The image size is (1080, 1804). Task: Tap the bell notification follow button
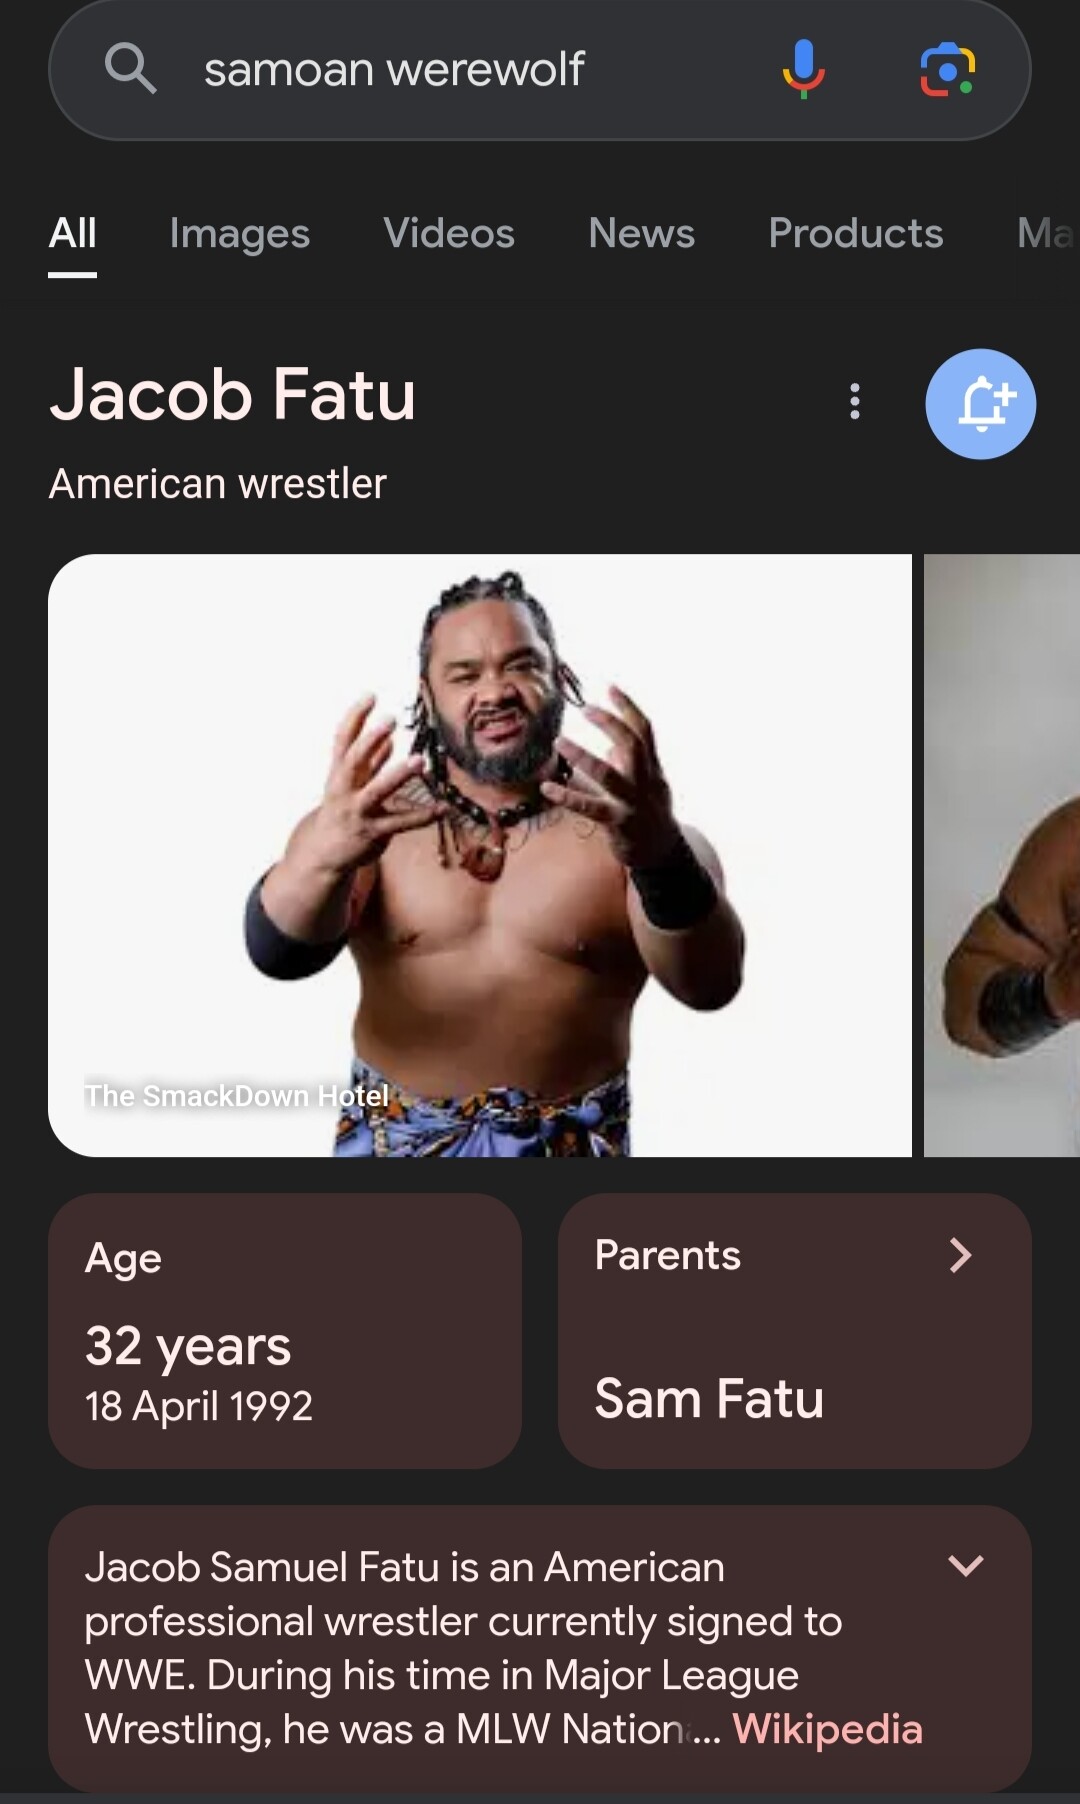pos(980,404)
